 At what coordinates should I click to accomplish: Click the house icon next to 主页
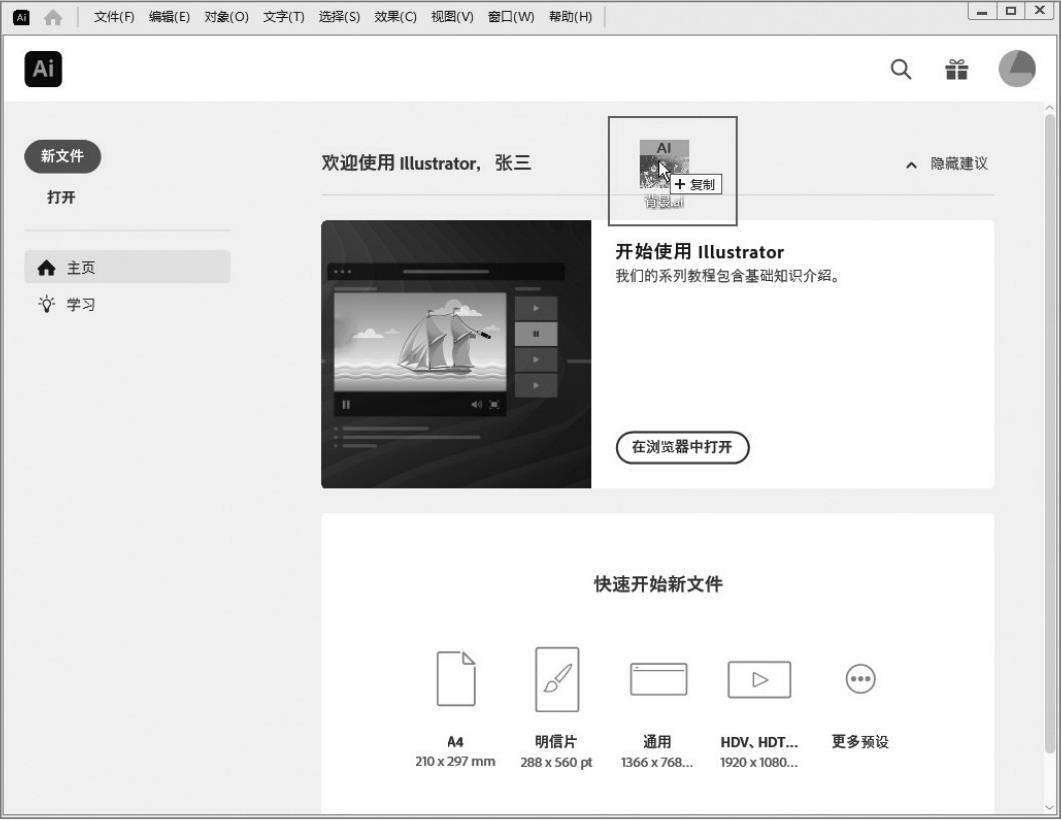(46, 268)
